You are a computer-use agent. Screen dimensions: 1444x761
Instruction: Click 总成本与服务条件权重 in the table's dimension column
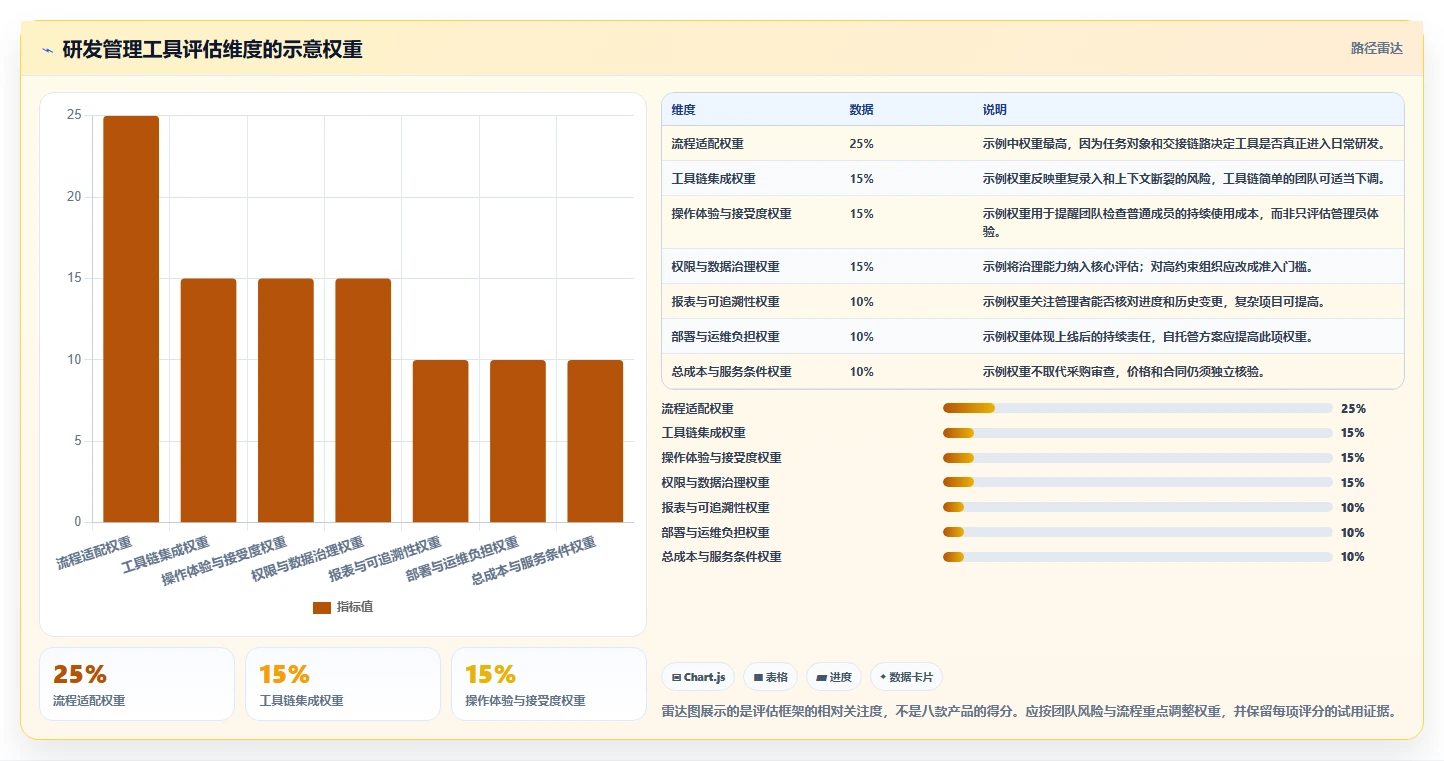pos(732,372)
